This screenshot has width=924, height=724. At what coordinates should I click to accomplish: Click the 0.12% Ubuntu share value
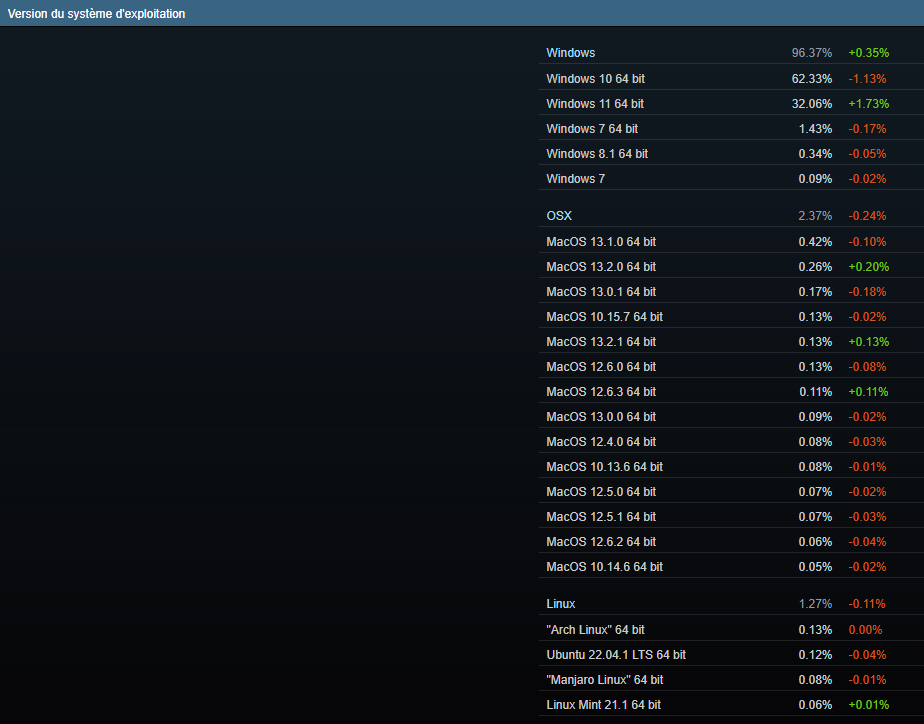coord(815,654)
